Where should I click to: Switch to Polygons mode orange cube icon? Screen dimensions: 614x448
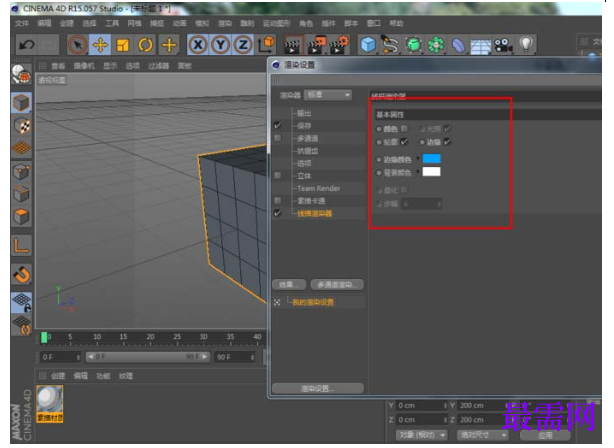tap(21, 217)
